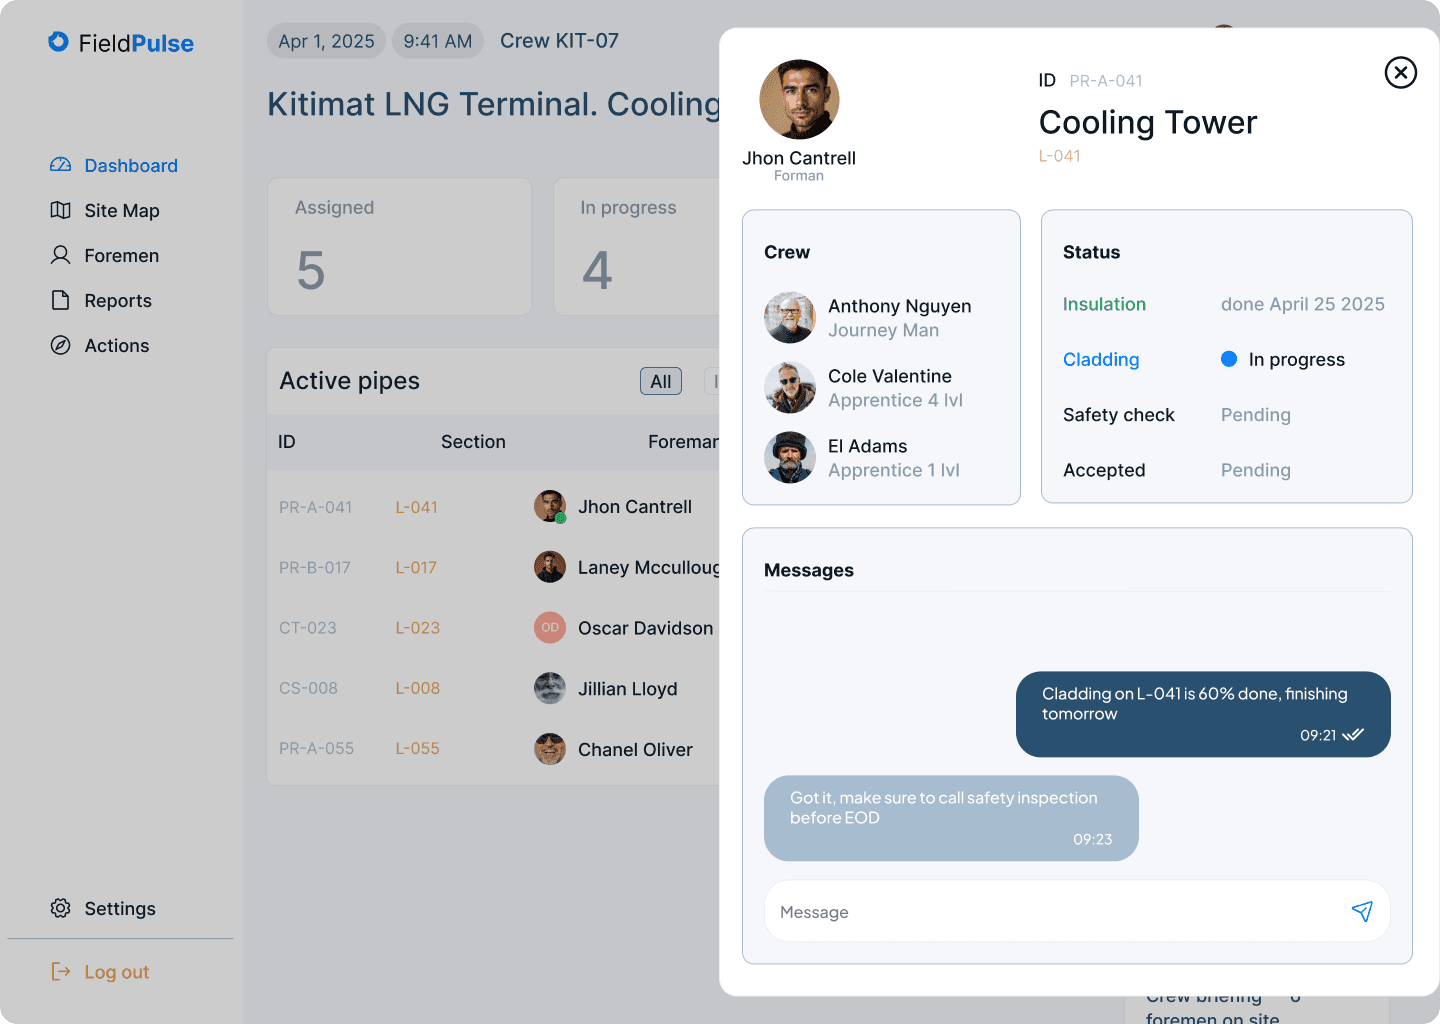This screenshot has height=1024, width=1440.
Task: Click the Site Map icon
Action: pos(60,210)
